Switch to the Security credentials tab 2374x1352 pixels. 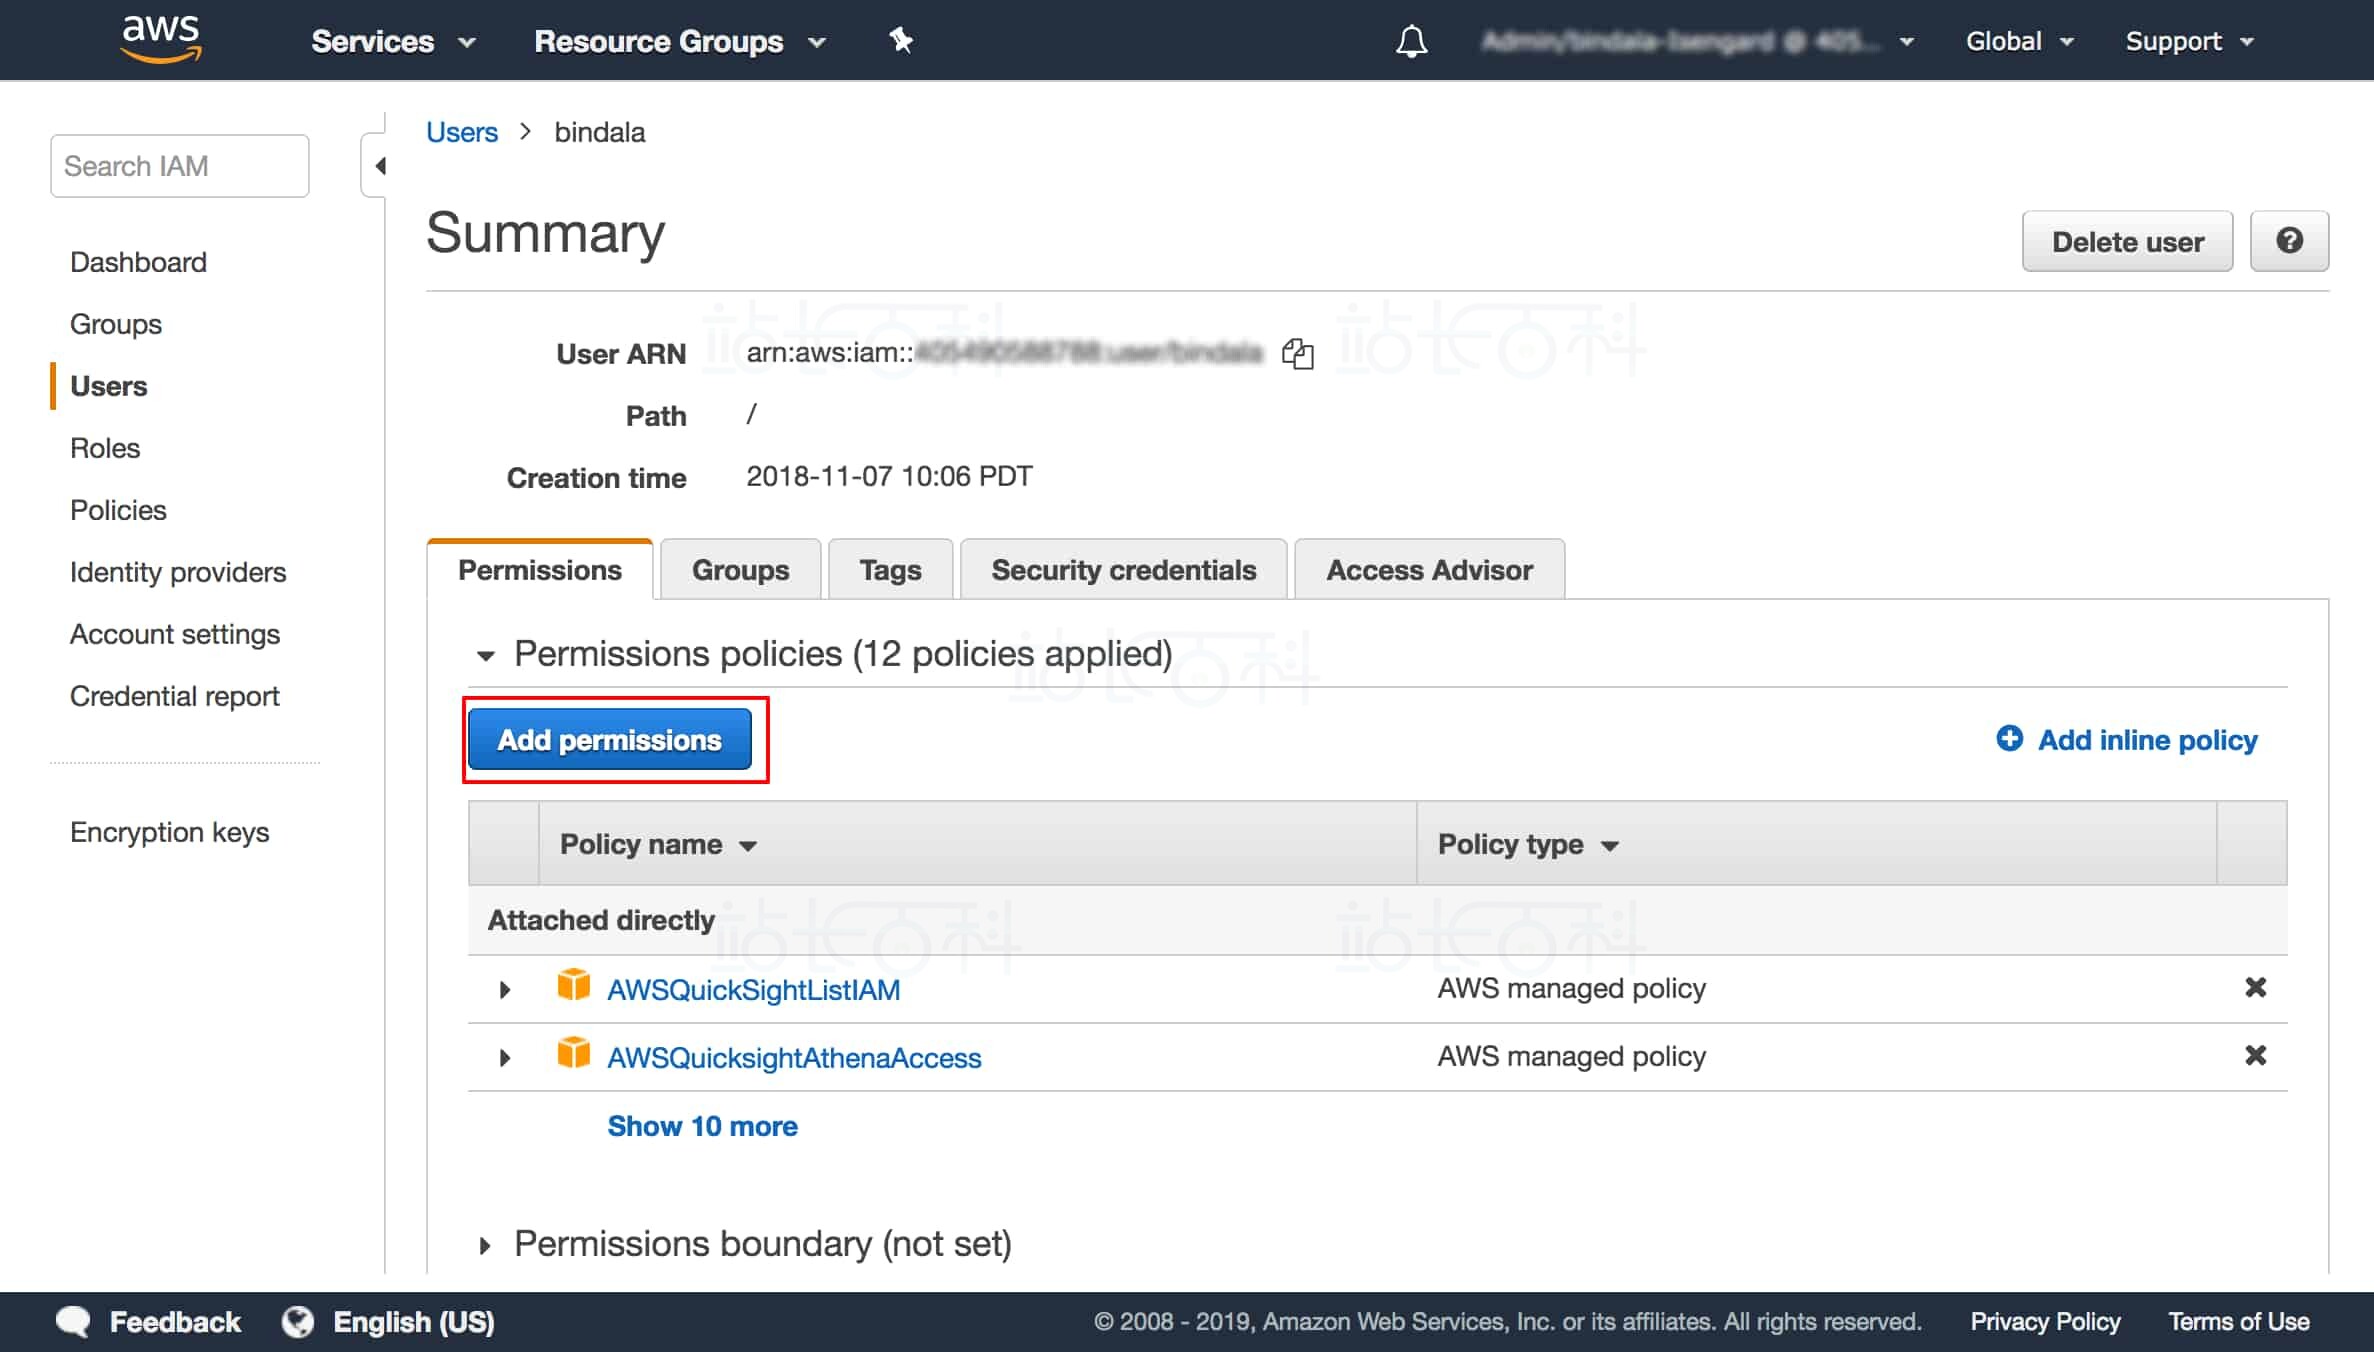[x=1123, y=570]
